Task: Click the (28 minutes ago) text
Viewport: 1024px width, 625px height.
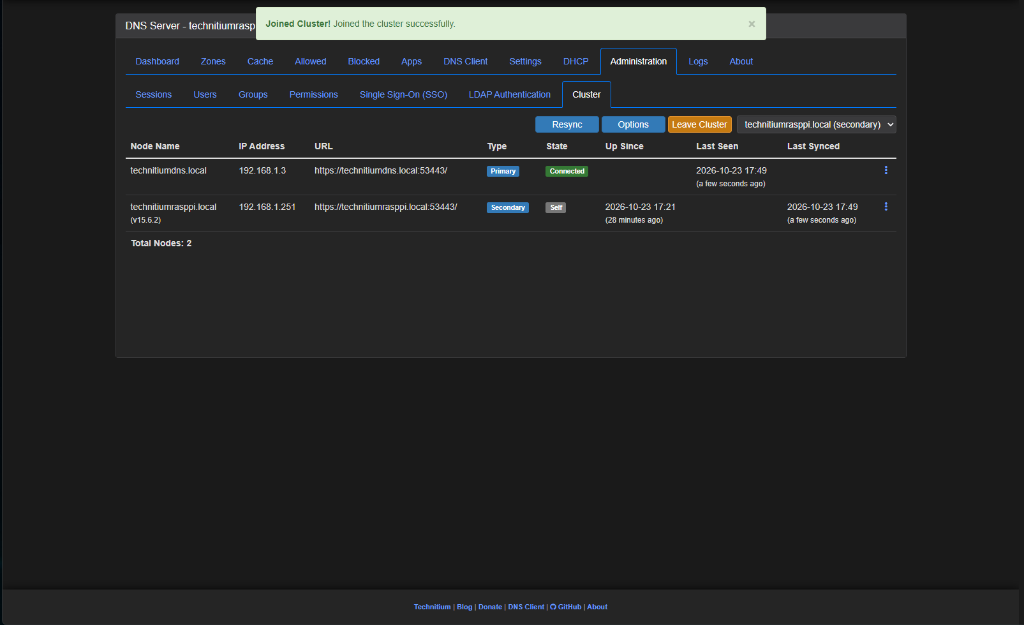Action: 633,220
